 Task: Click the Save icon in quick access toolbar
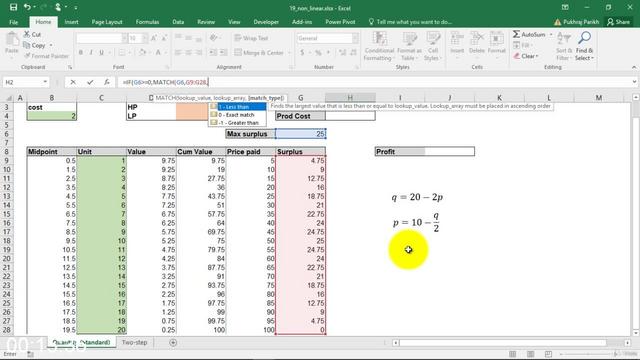[13, 7]
